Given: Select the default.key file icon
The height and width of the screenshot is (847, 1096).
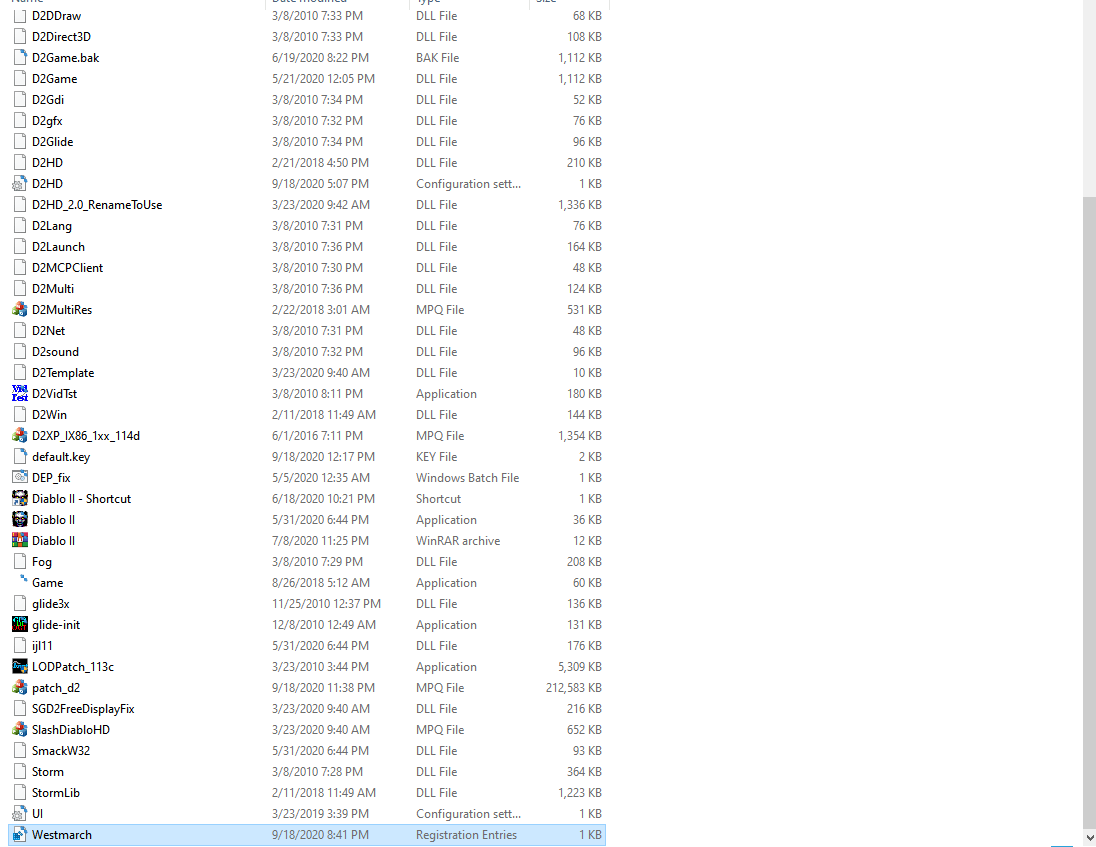Looking at the screenshot, I should pos(20,456).
